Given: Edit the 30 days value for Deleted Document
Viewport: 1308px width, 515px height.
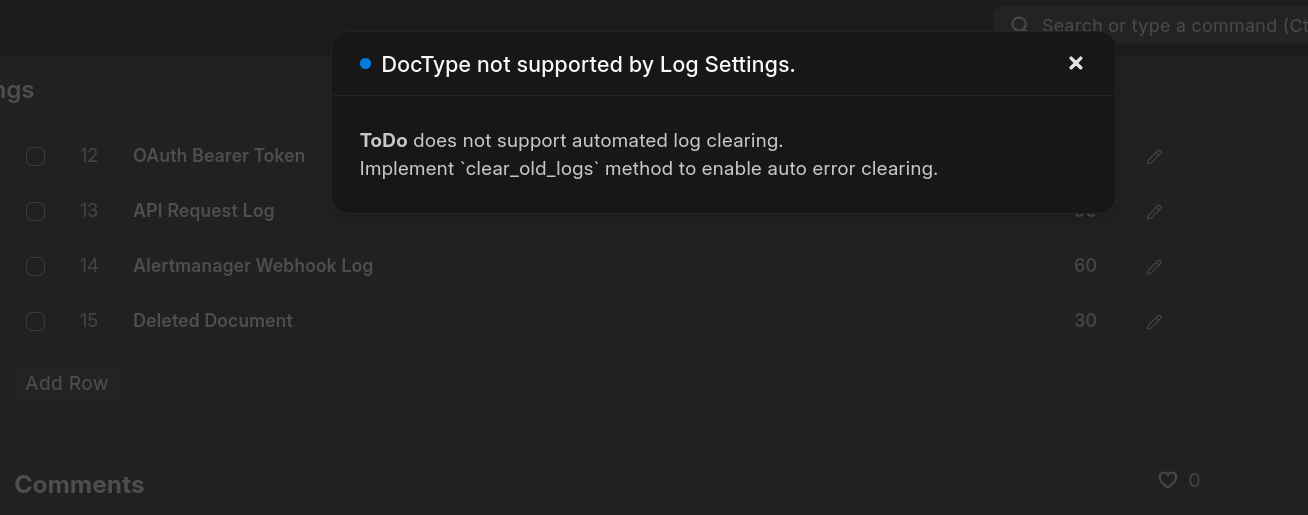Looking at the screenshot, I should 1084,321.
